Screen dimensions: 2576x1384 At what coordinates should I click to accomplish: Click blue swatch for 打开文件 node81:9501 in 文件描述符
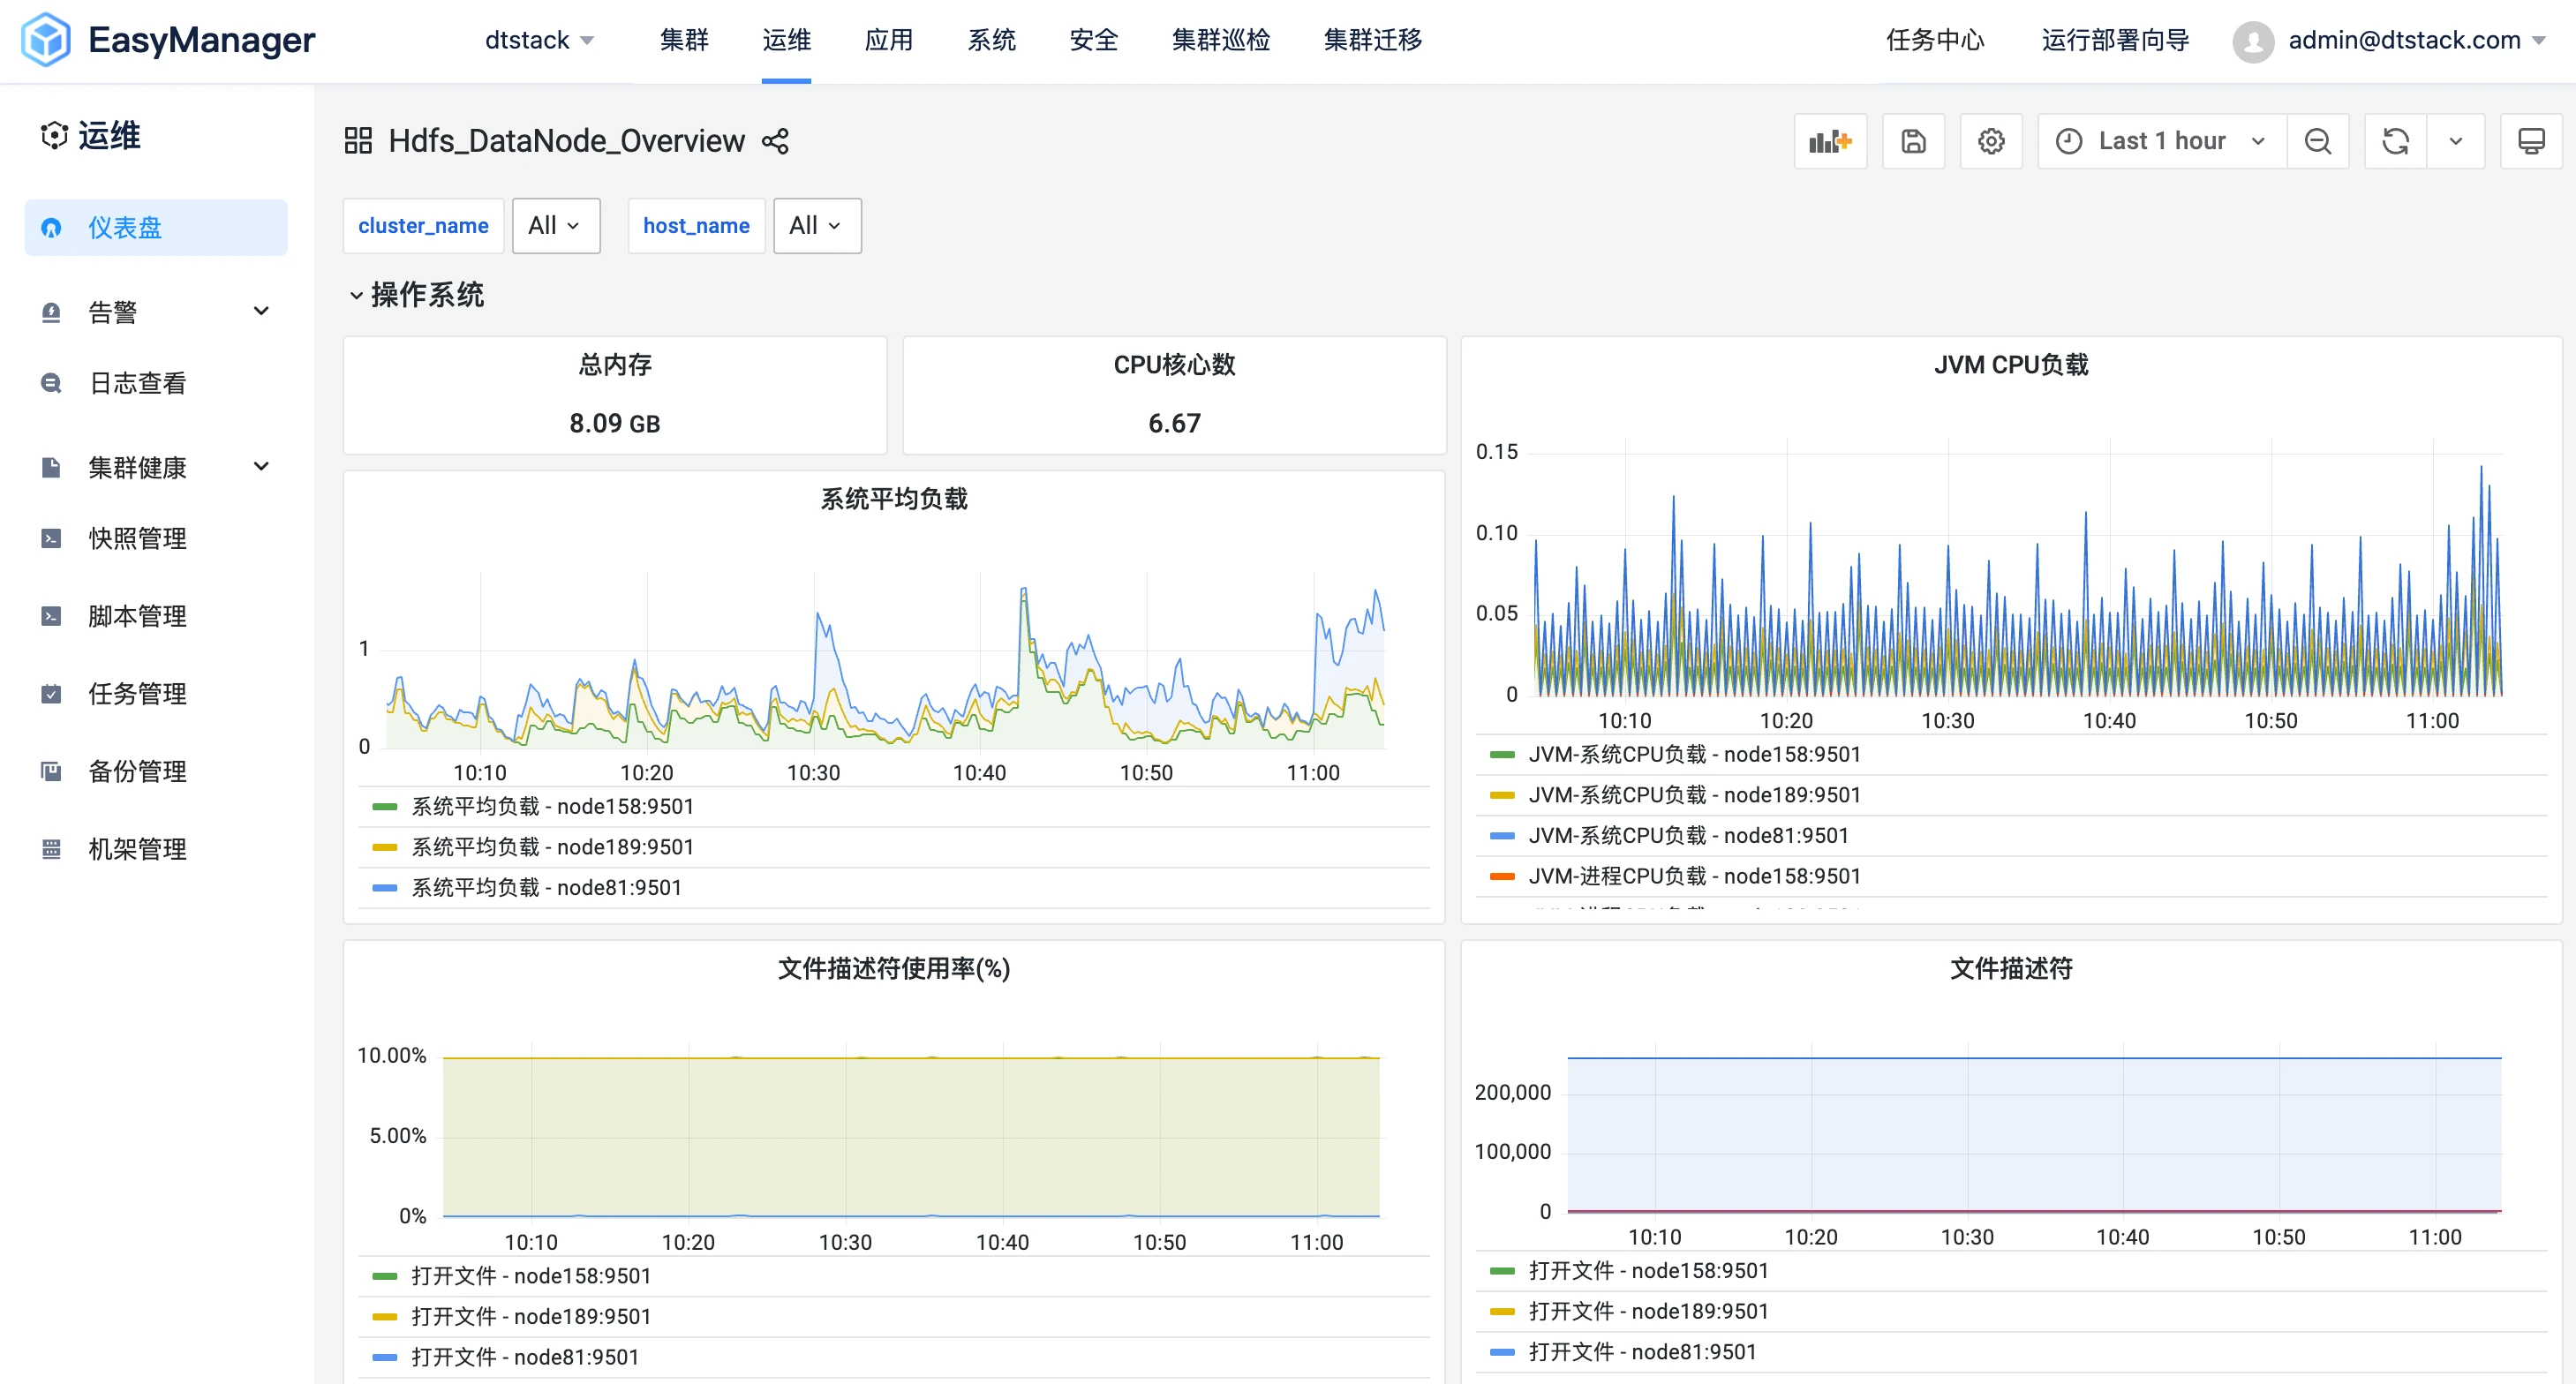pos(1502,1353)
